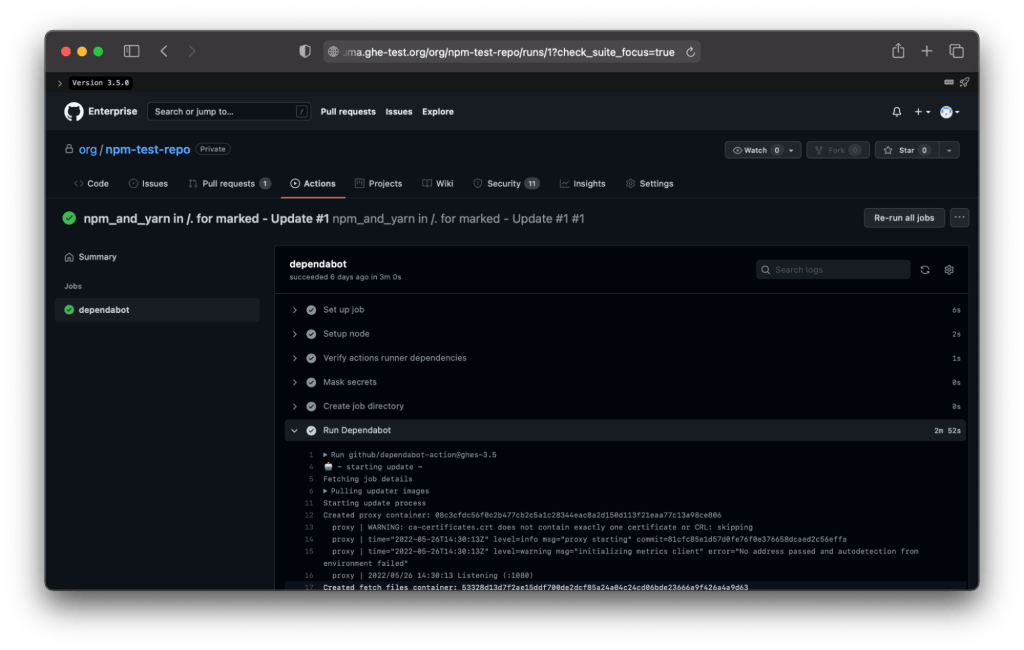Expand Run github/dependabot-action log group
This screenshot has width=1024, height=650.
(409, 455)
